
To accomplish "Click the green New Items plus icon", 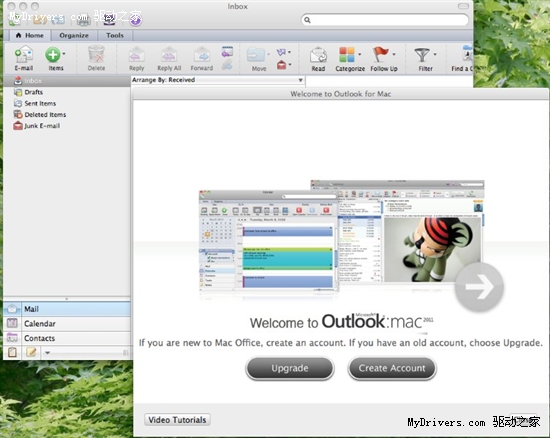I will click(53, 55).
